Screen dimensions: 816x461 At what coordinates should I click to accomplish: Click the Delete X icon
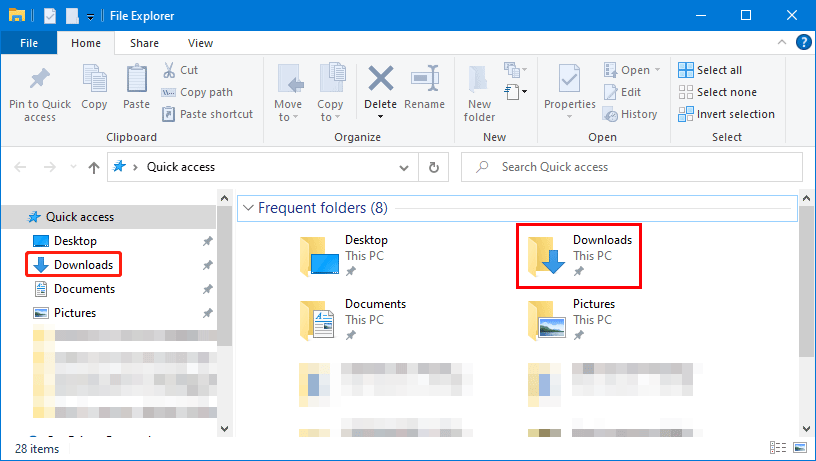[380, 79]
